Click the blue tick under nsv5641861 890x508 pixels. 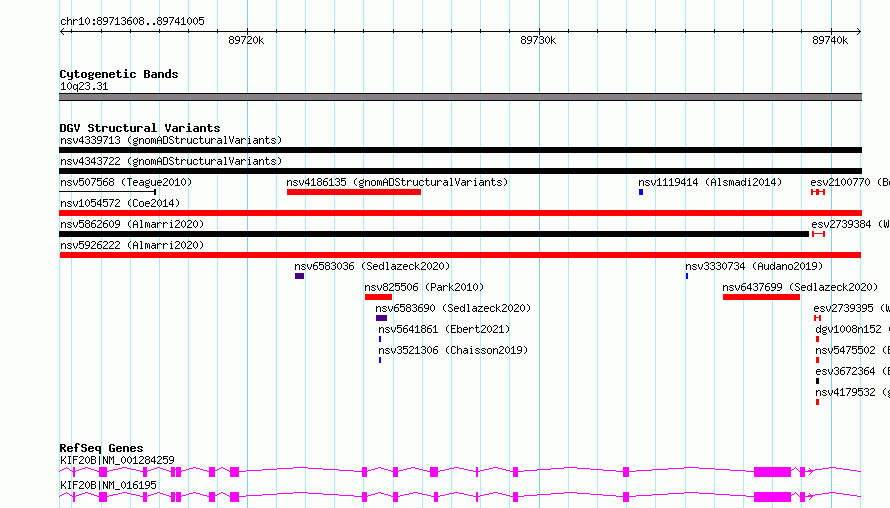coord(380,339)
